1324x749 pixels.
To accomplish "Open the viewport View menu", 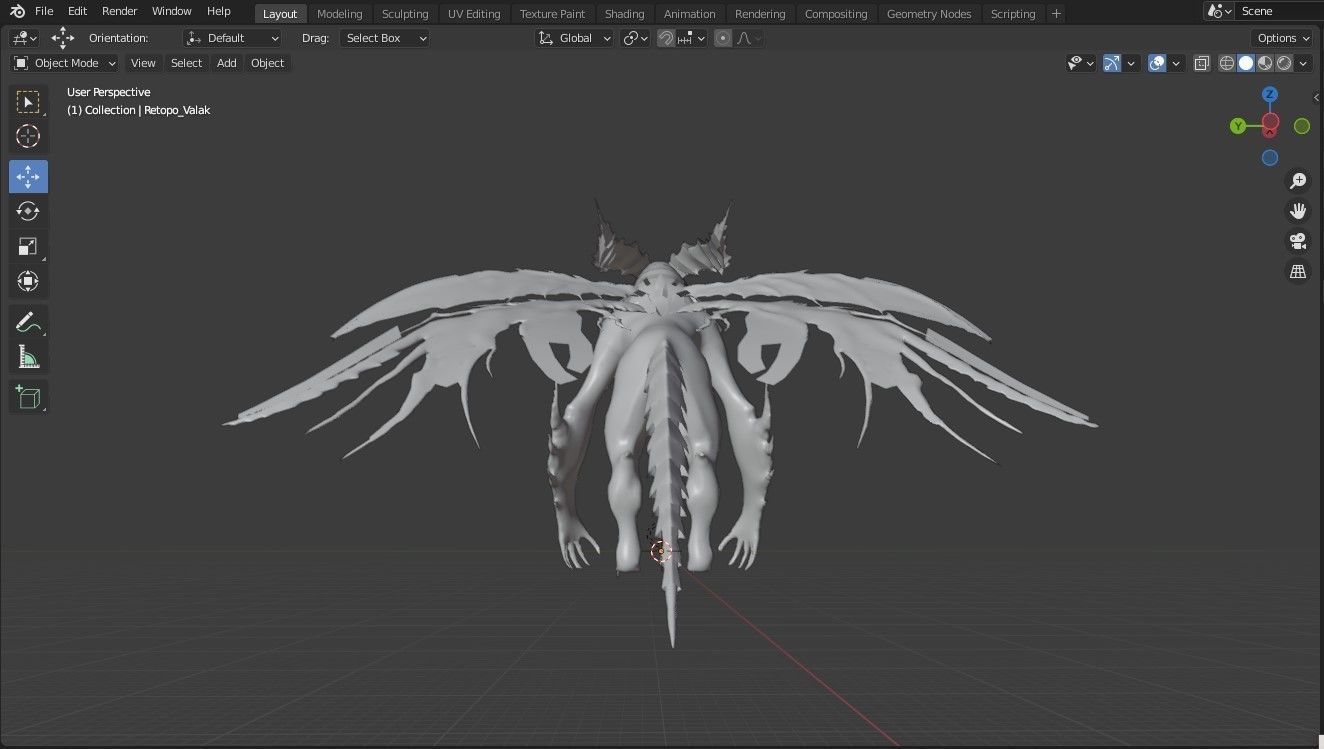I will (x=143, y=63).
